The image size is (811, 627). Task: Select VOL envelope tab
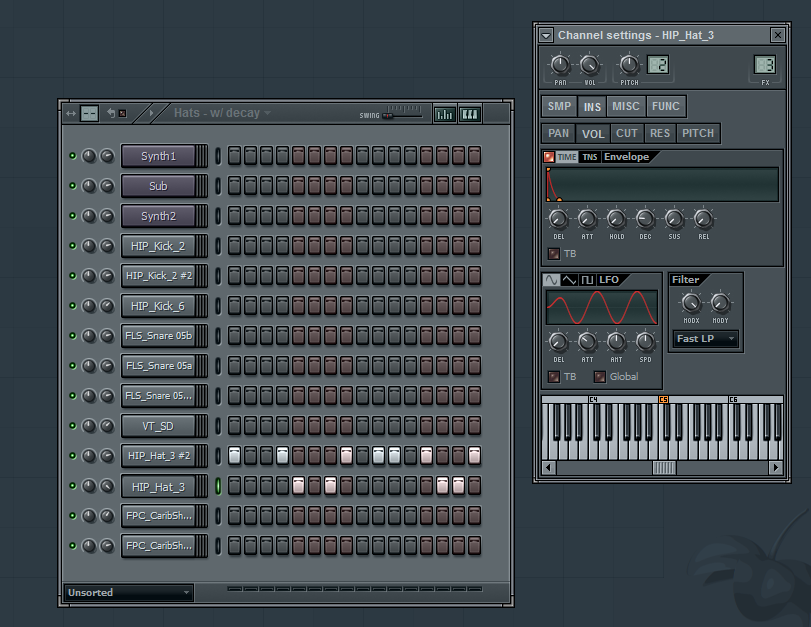point(593,134)
